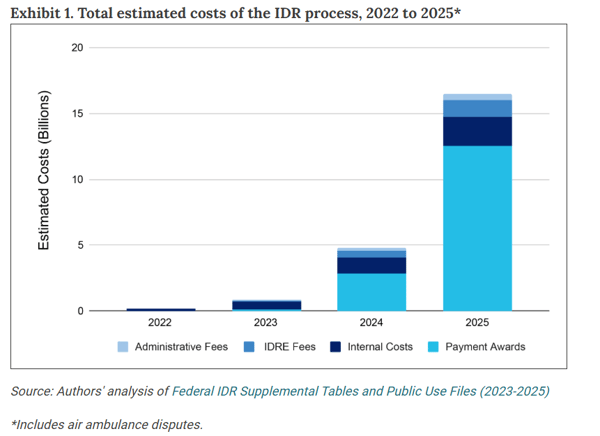
Task: Click the 2024 x-axis label
Action: (x=371, y=322)
